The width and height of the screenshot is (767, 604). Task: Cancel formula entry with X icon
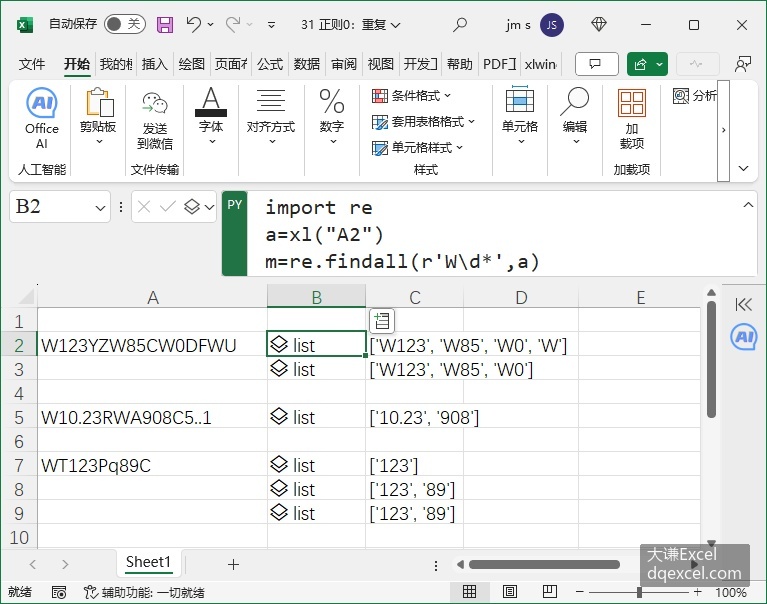(144, 207)
